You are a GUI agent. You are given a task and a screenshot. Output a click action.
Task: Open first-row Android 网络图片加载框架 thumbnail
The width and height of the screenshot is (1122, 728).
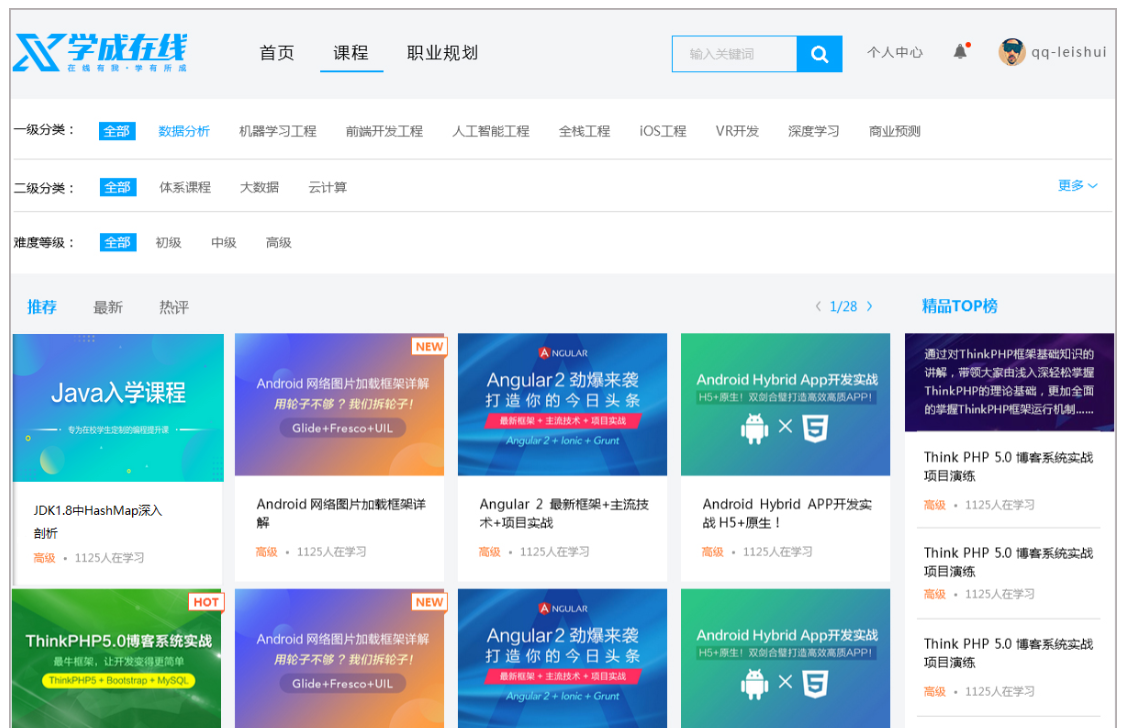coord(339,404)
